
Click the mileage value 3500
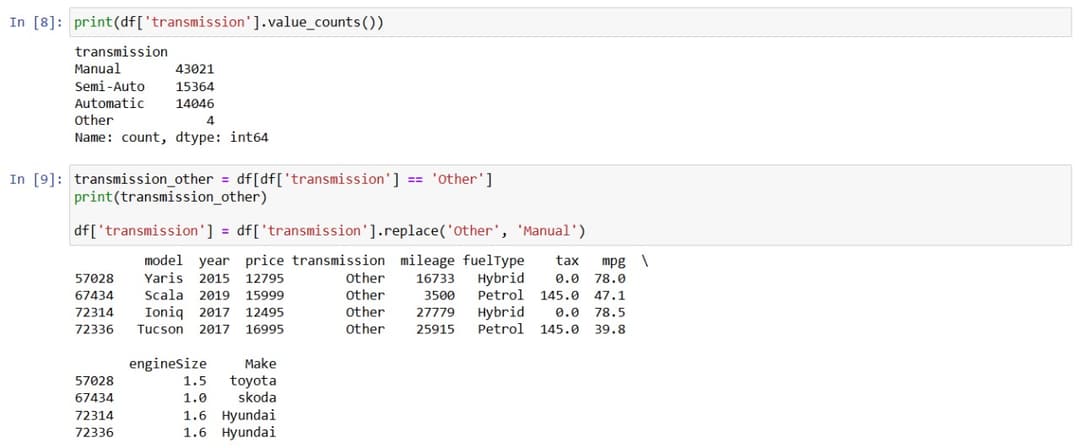[x=439, y=295]
